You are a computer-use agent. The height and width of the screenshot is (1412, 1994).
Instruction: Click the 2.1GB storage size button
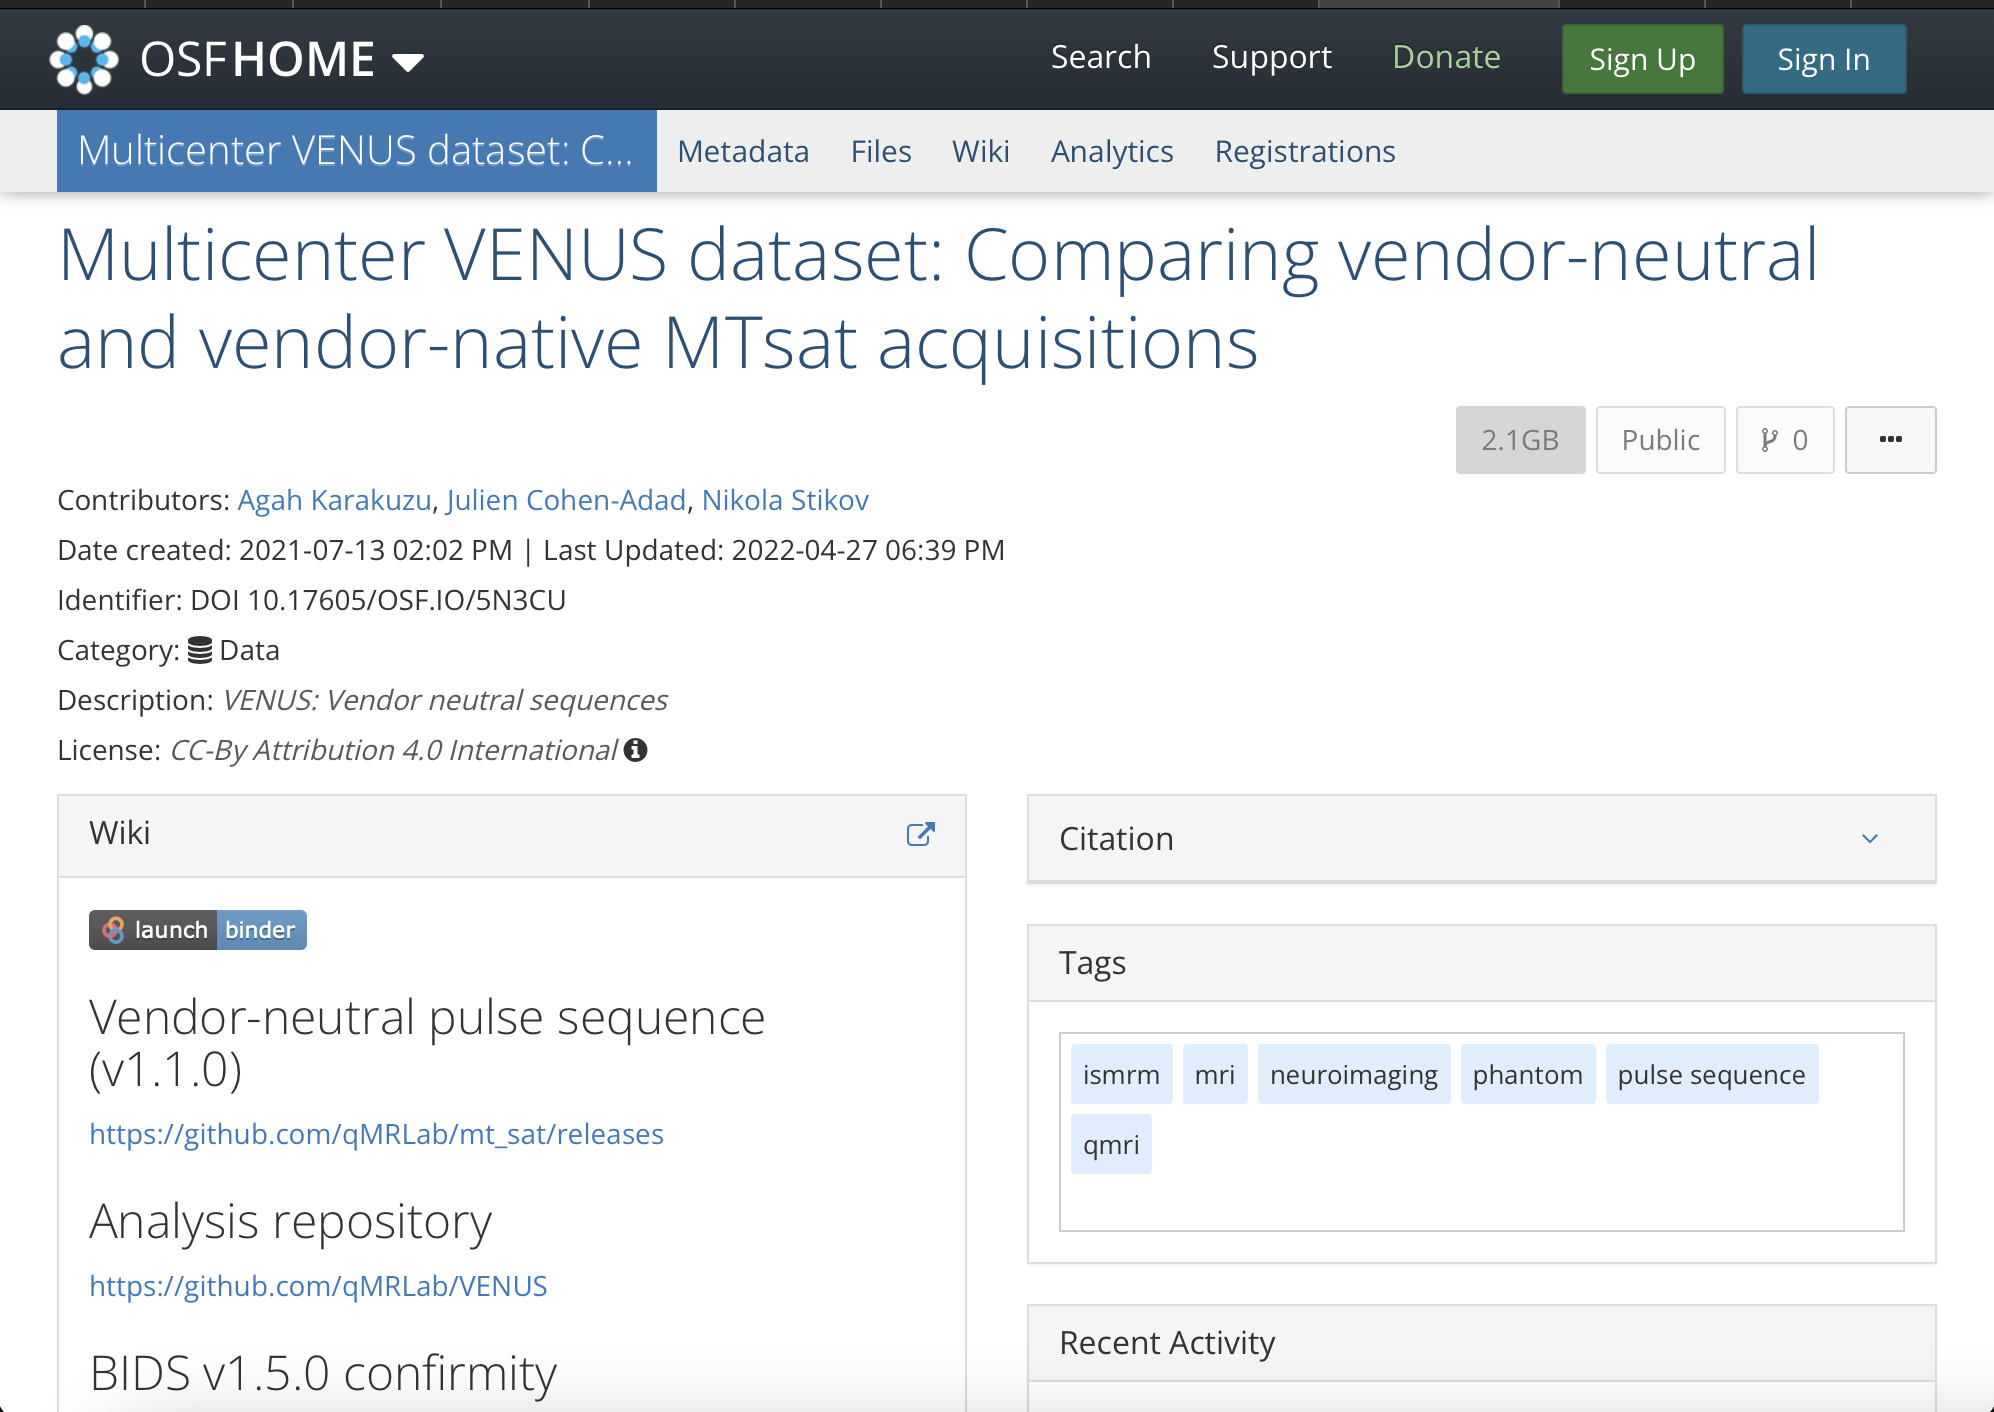(x=1520, y=440)
